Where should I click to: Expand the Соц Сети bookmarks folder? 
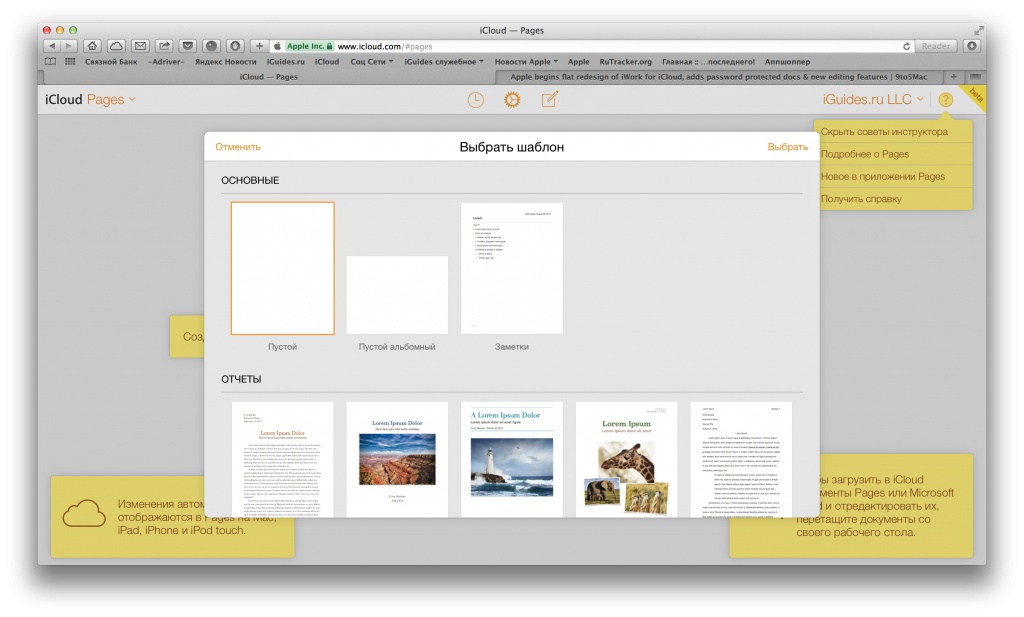pos(372,61)
